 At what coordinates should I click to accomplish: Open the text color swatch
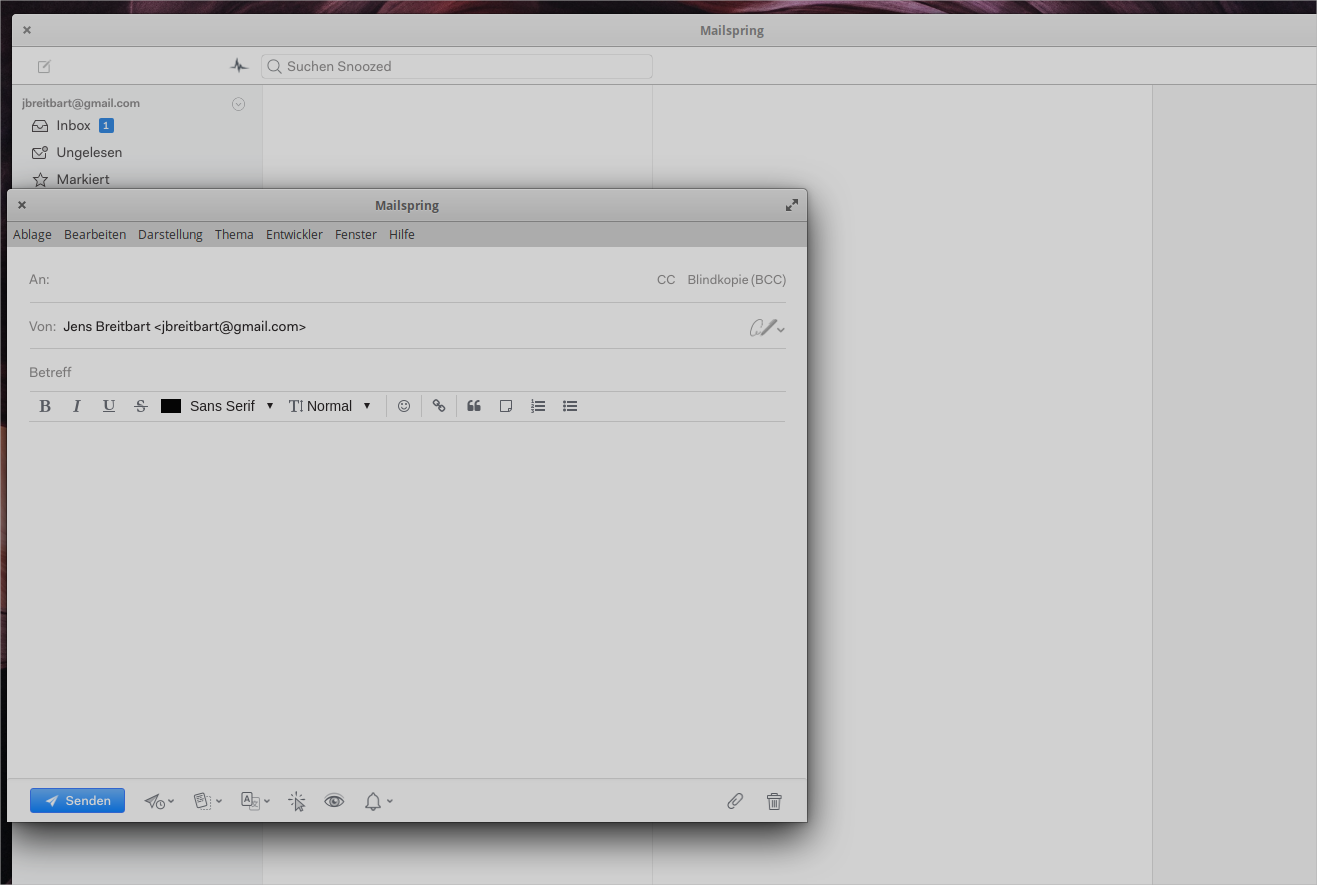click(x=170, y=405)
